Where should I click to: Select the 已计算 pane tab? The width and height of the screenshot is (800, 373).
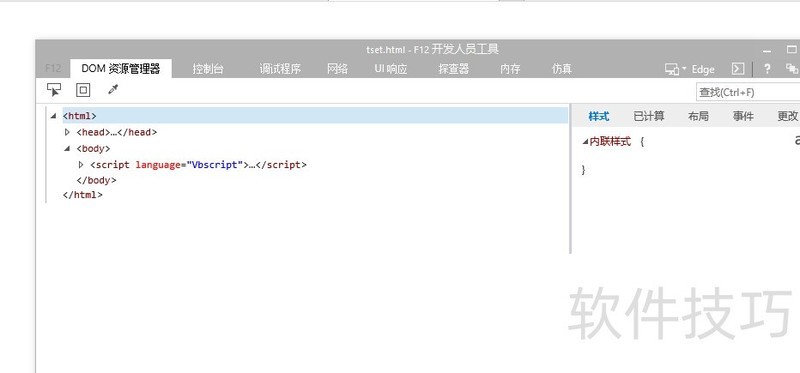pos(648,116)
